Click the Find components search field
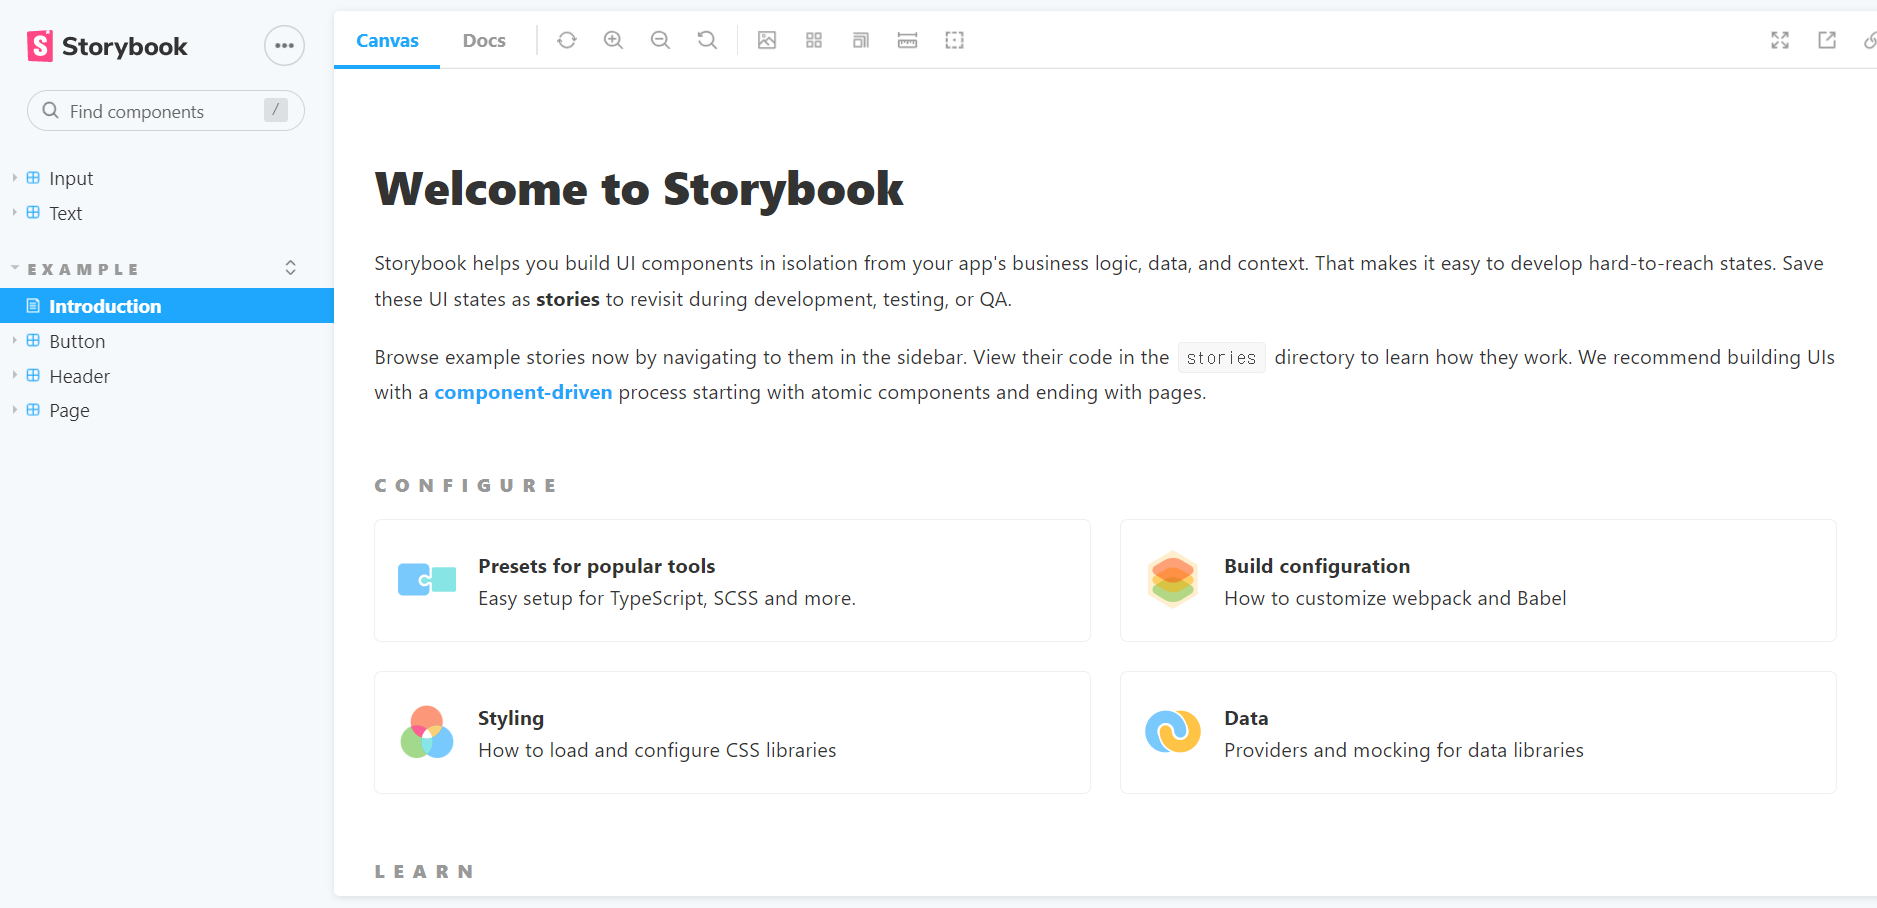This screenshot has height=908, width=1877. 166,111
